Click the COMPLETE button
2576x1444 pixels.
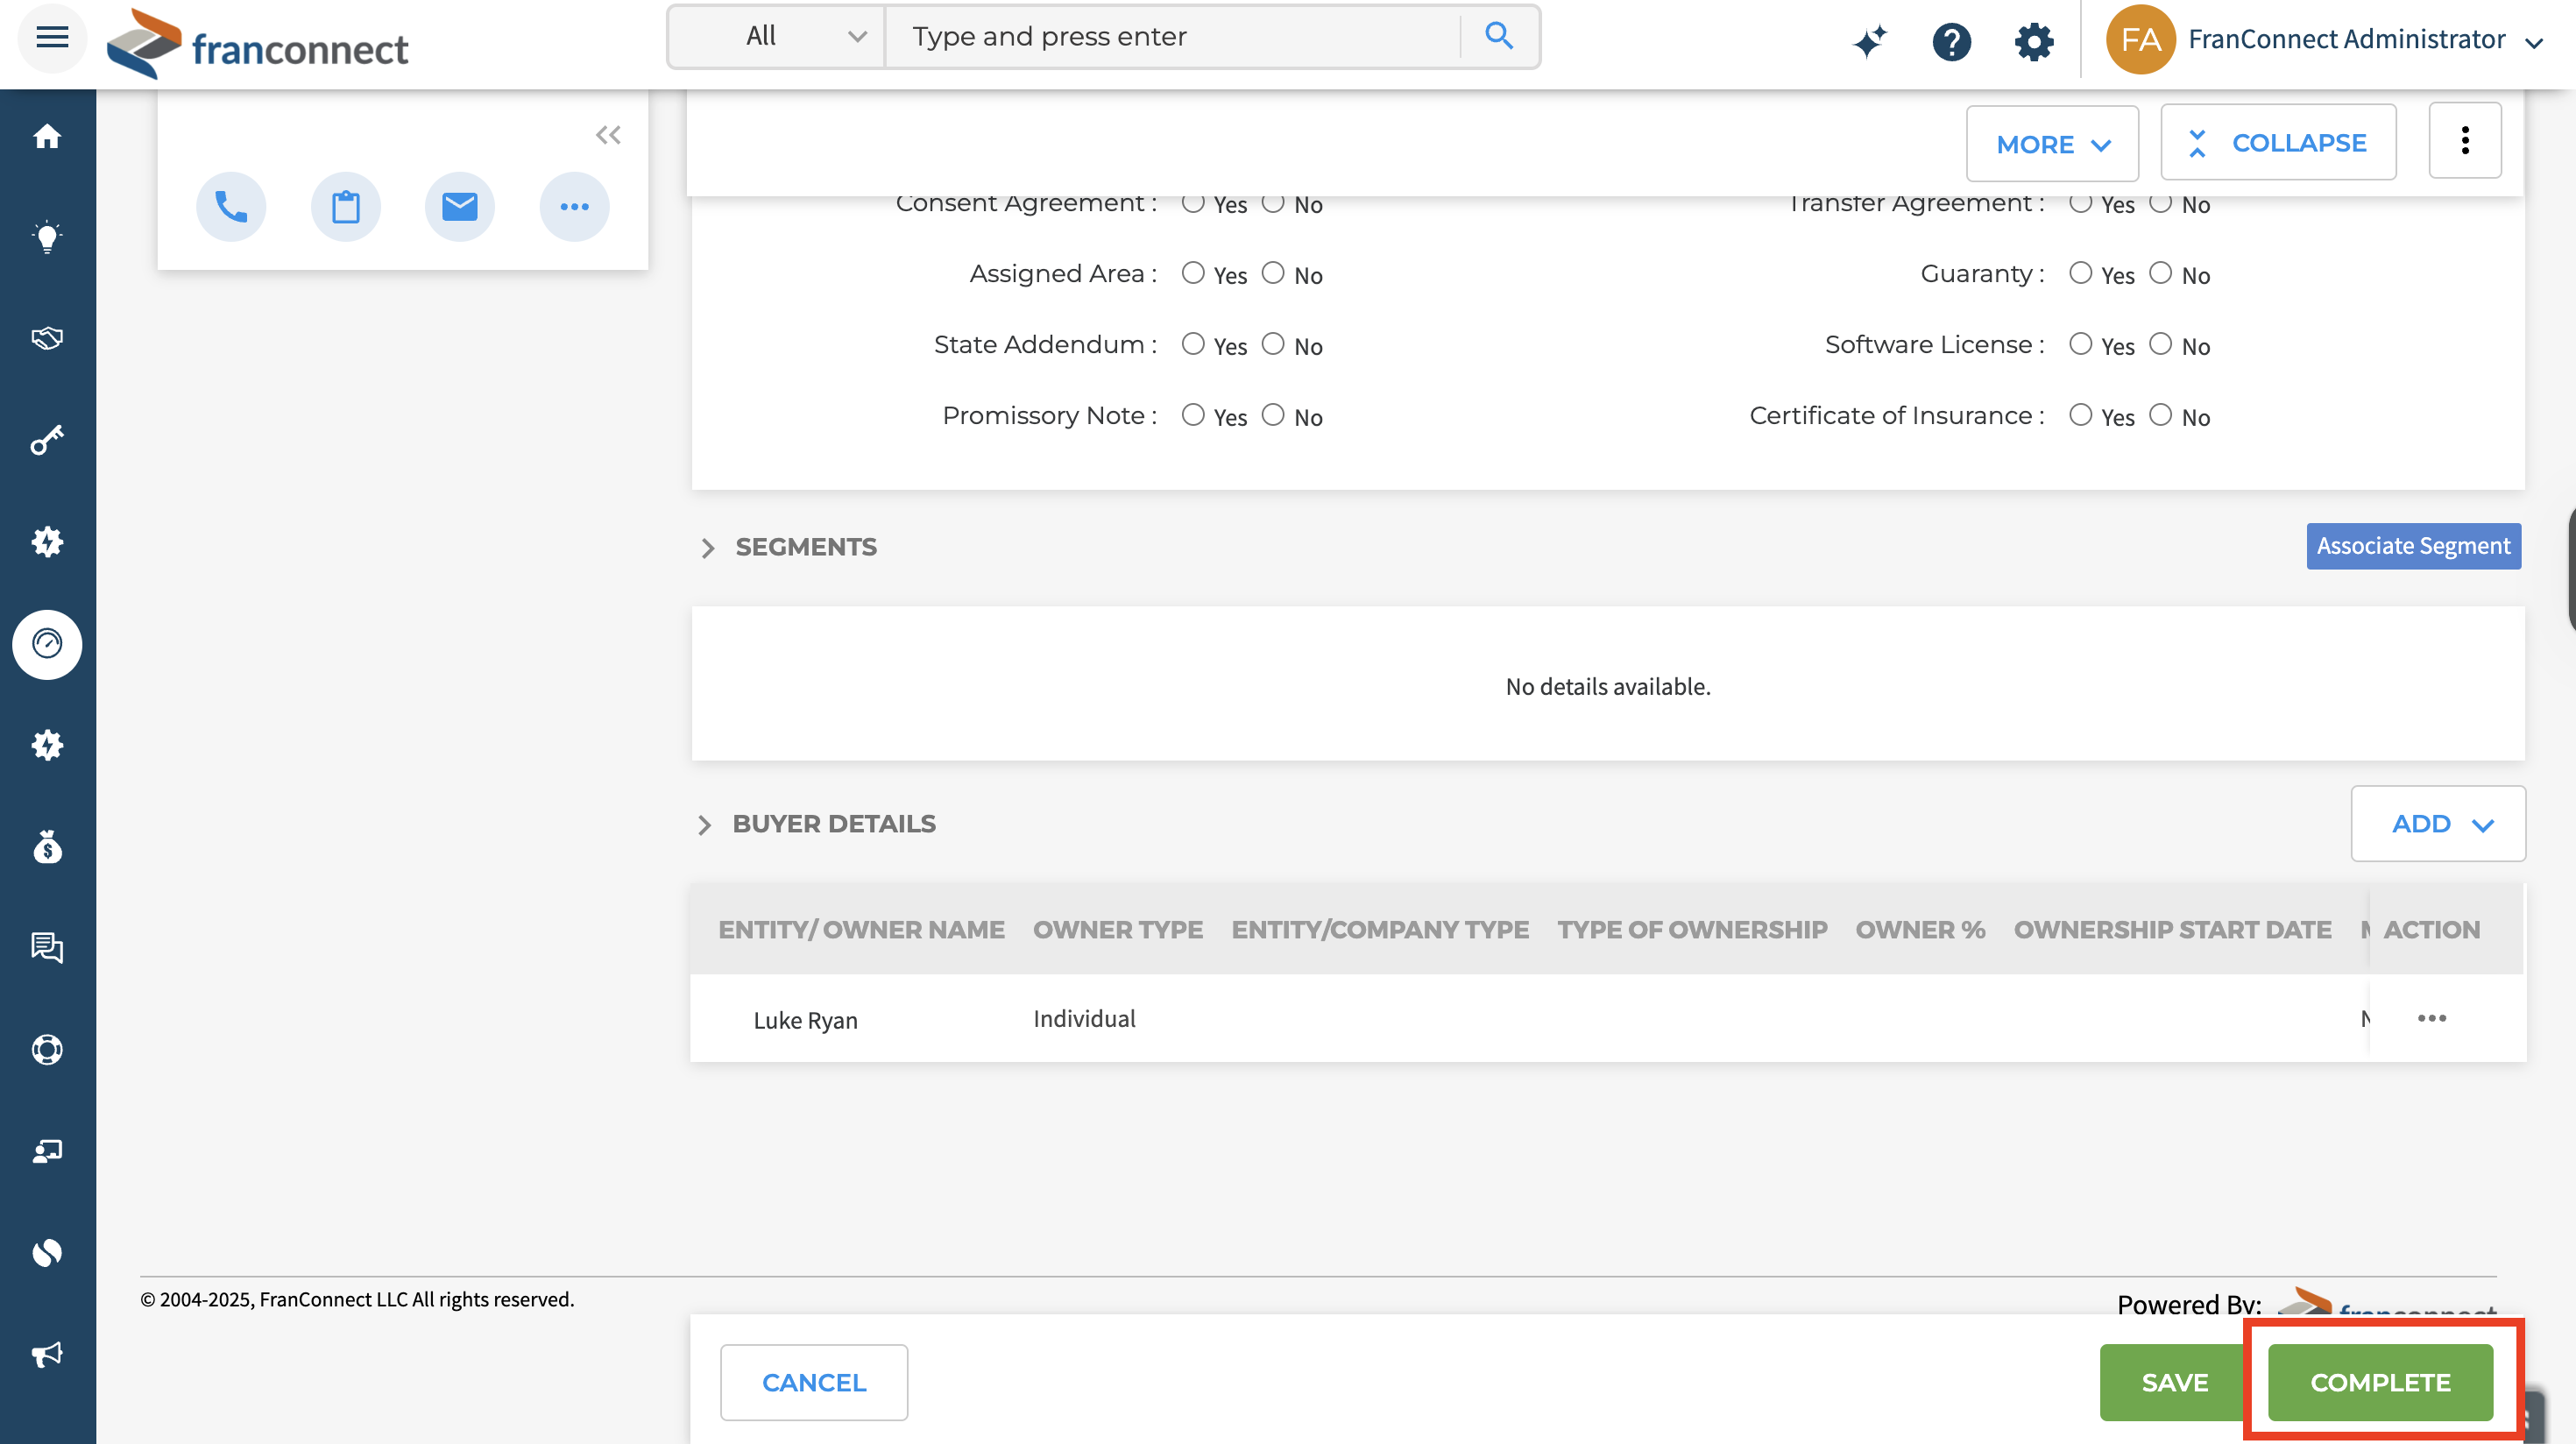[2380, 1382]
